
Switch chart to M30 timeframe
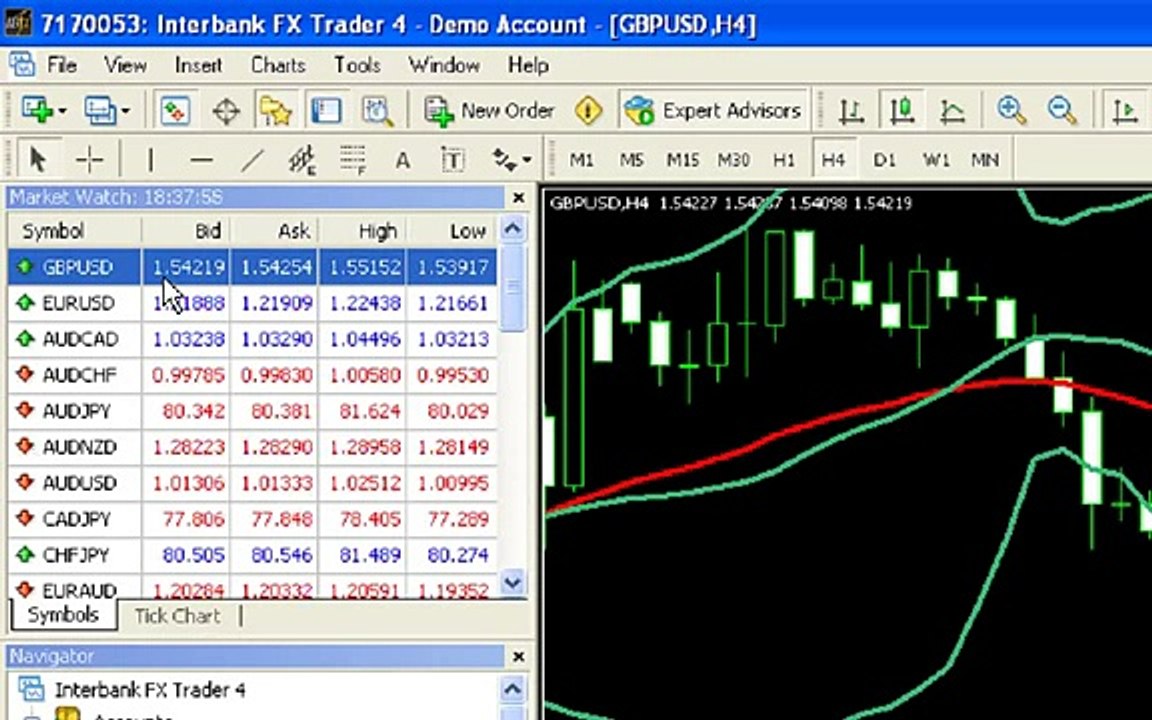click(733, 159)
